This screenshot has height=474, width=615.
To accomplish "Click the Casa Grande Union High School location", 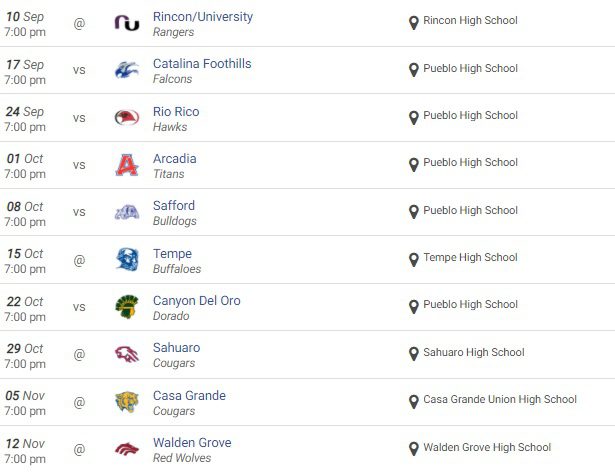I will (500, 400).
